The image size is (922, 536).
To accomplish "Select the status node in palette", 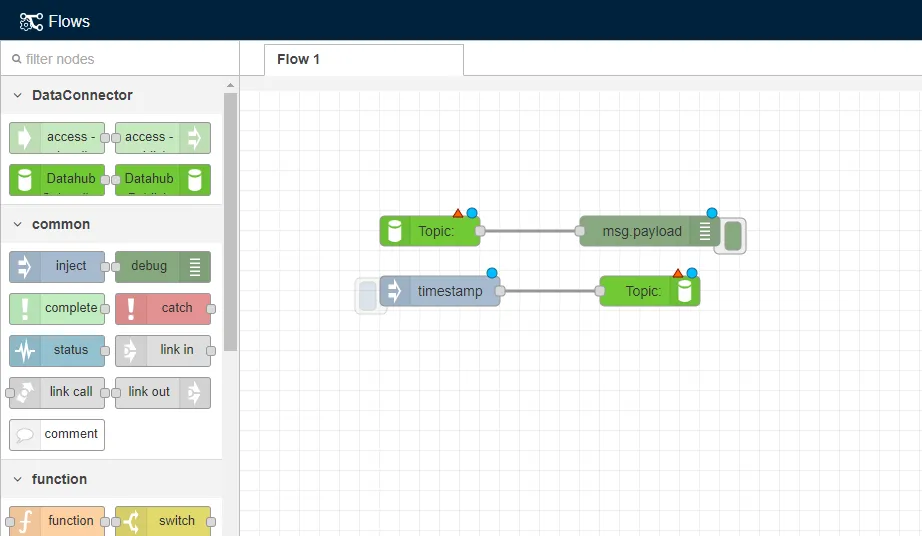I will coord(57,350).
